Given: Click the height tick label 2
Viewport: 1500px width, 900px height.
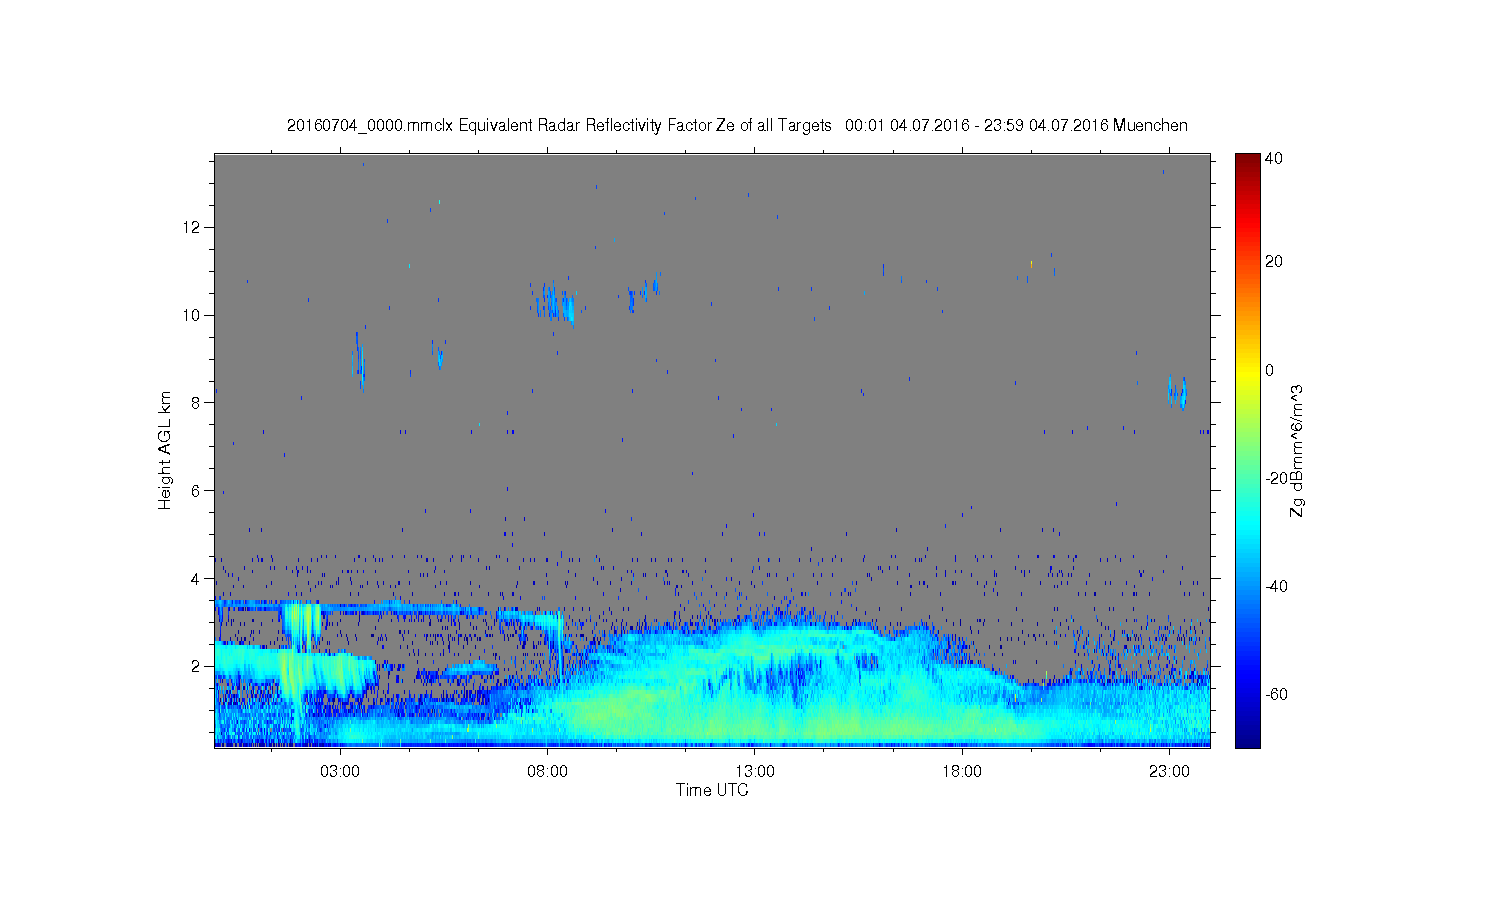Looking at the screenshot, I should (197, 666).
